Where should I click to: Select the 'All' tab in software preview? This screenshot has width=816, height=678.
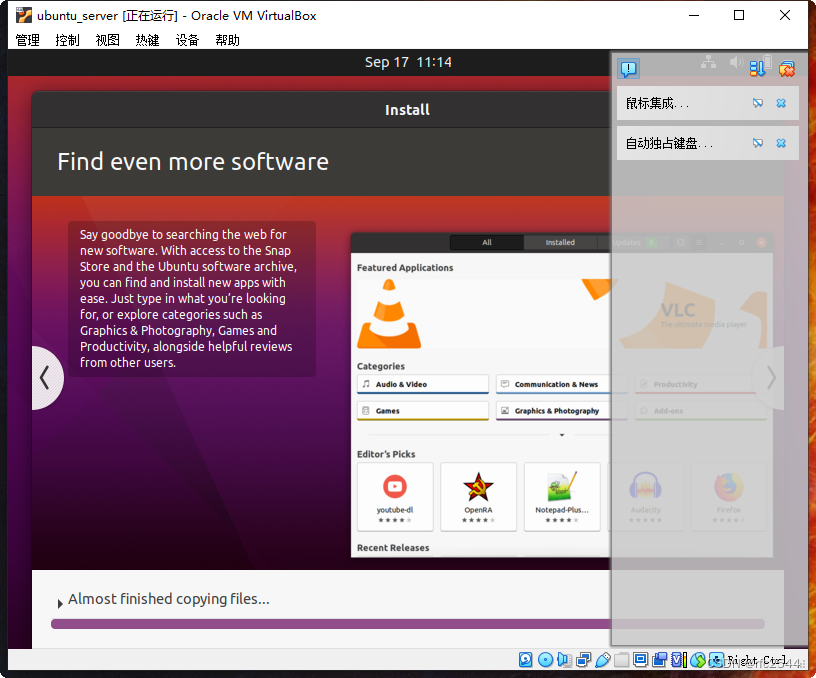[487, 242]
